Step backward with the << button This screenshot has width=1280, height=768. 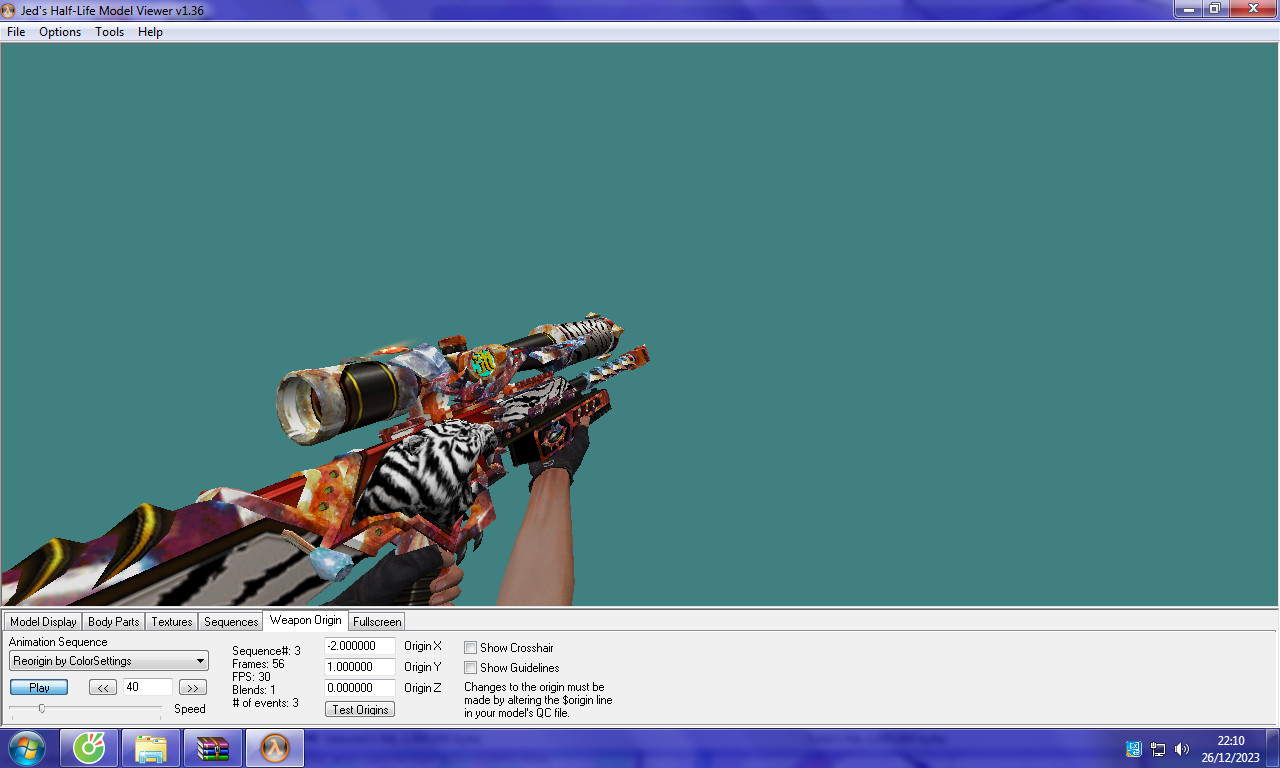(103, 687)
